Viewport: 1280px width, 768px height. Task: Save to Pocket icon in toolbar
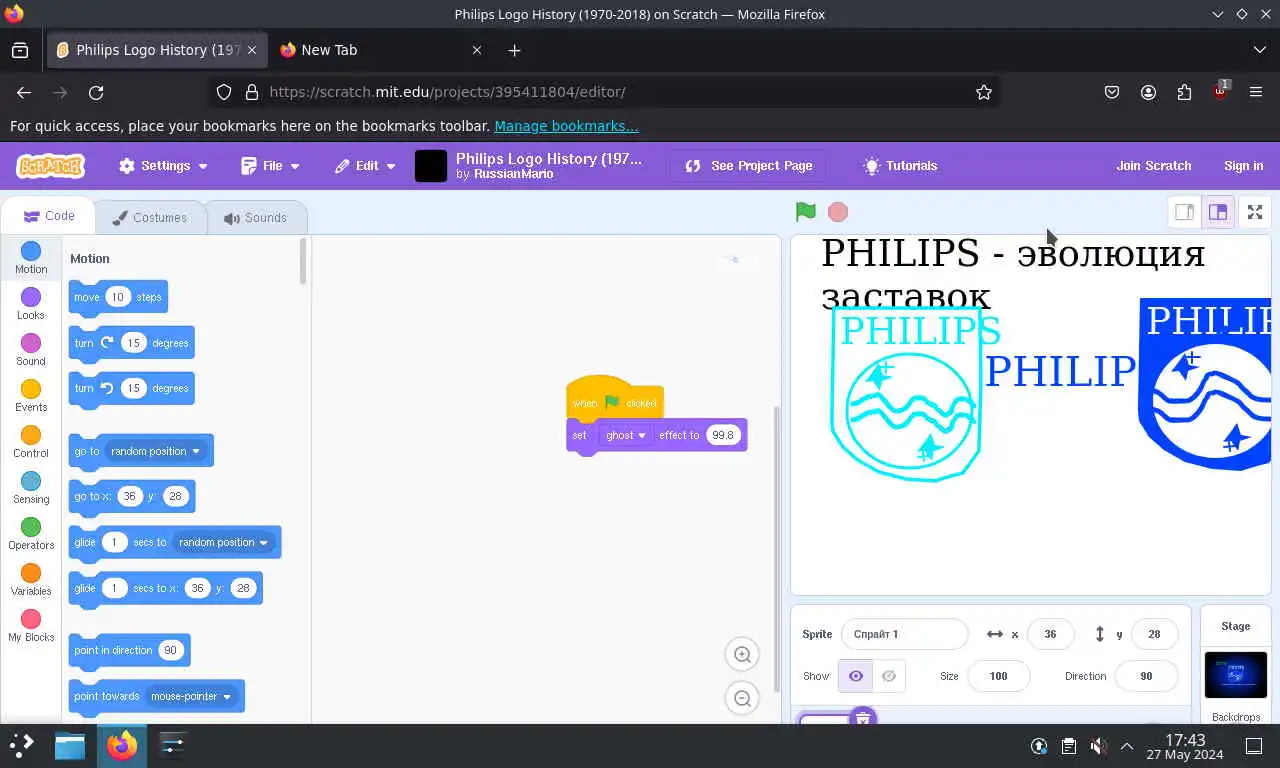click(1112, 92)
